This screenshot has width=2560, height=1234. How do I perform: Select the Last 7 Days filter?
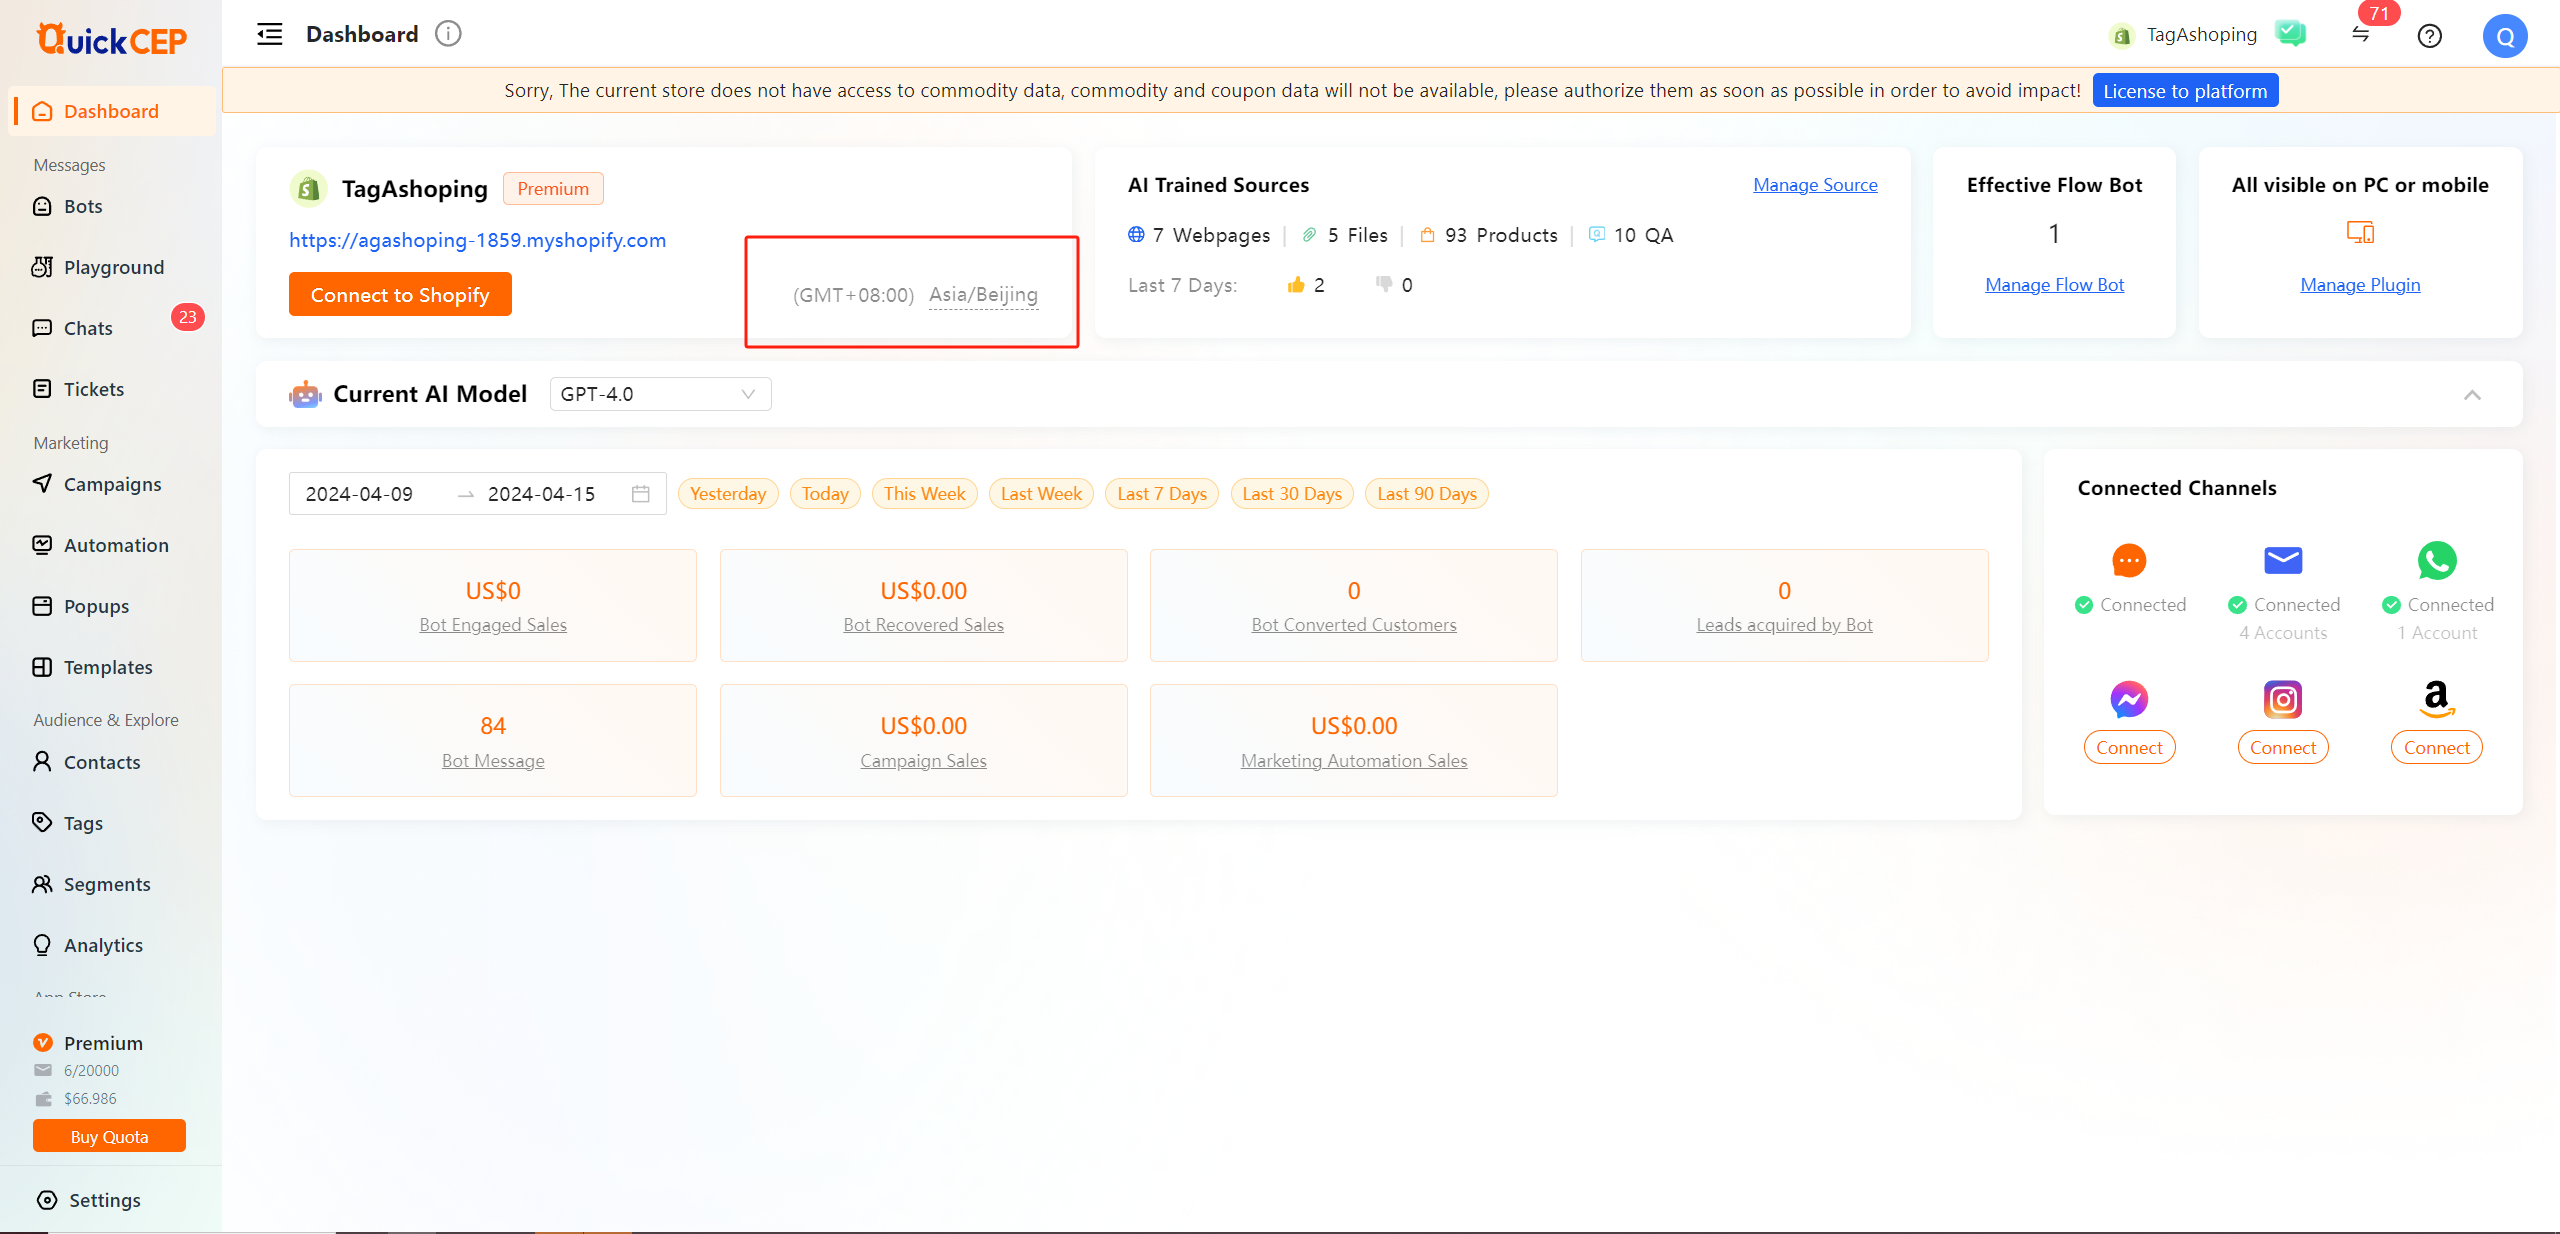tap(1162, 494)
